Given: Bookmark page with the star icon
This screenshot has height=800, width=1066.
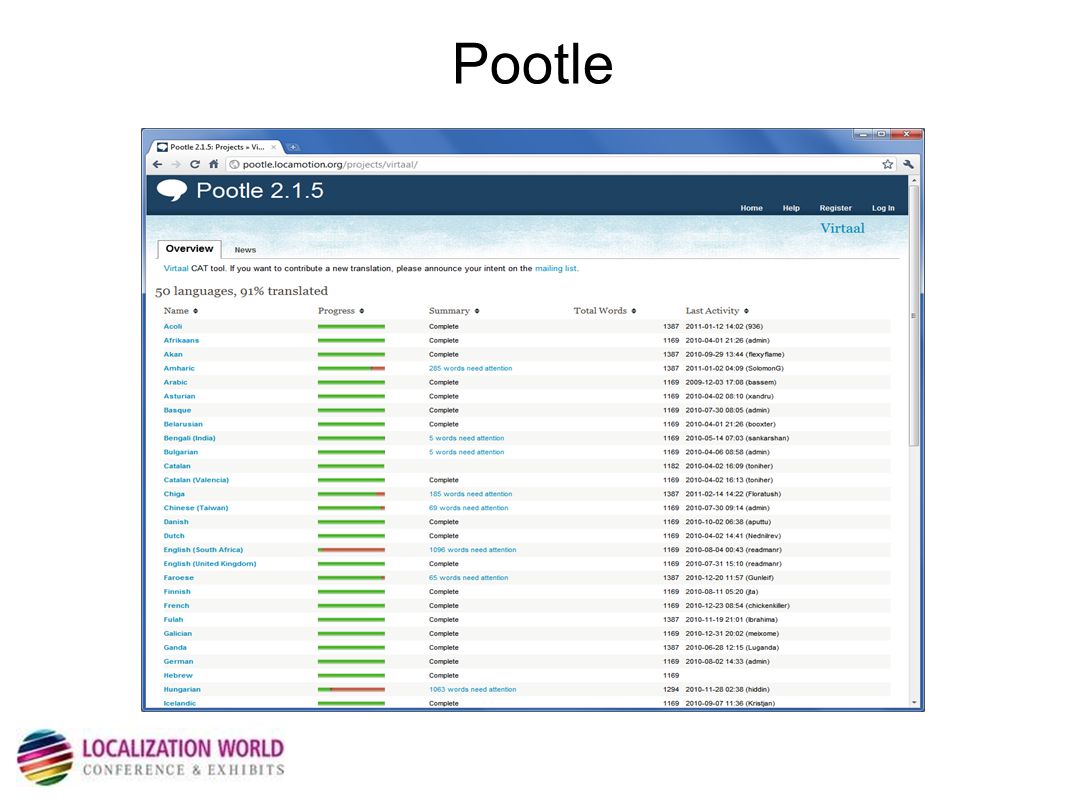Looking at the screenshot, I should coord(887,164).
